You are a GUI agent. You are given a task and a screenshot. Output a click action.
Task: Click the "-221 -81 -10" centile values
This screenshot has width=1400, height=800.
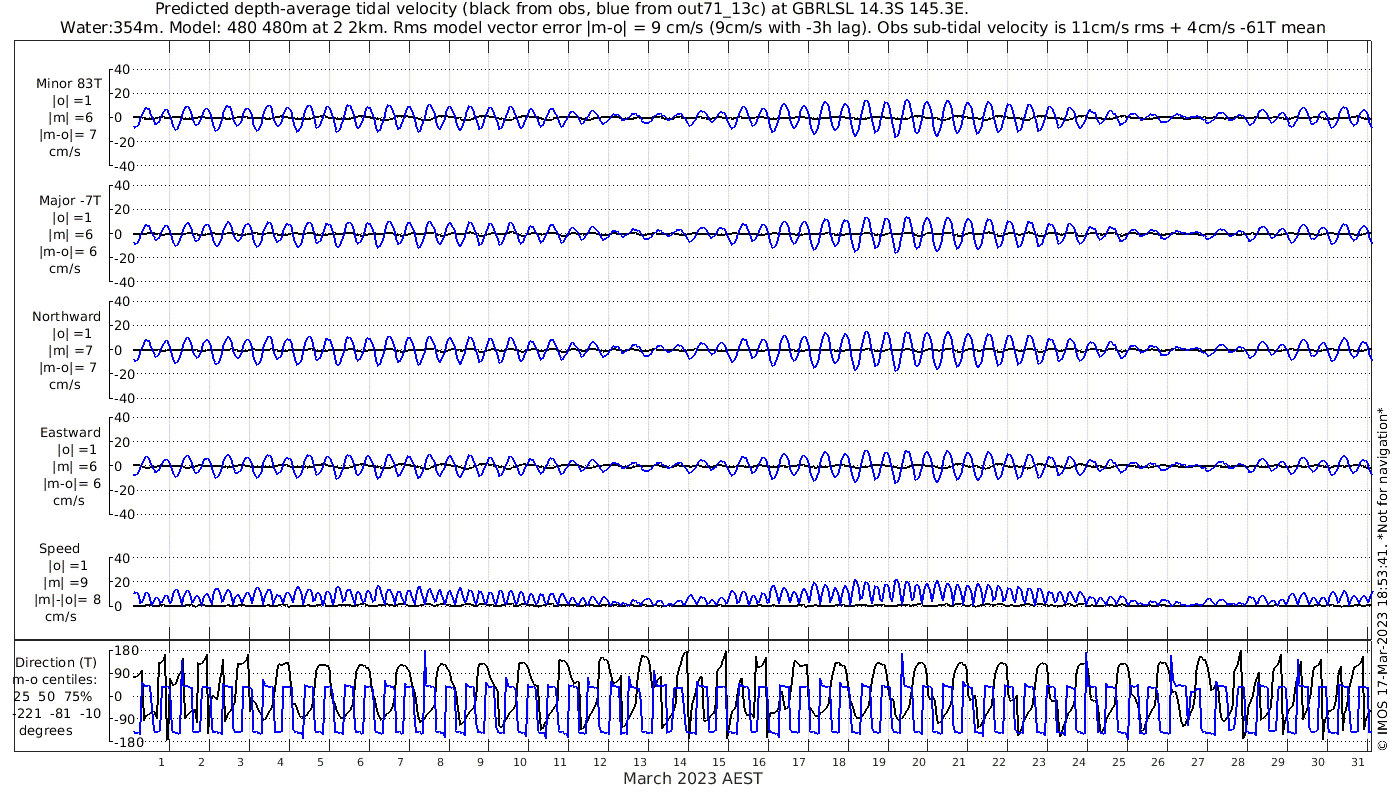click(57, 714)
